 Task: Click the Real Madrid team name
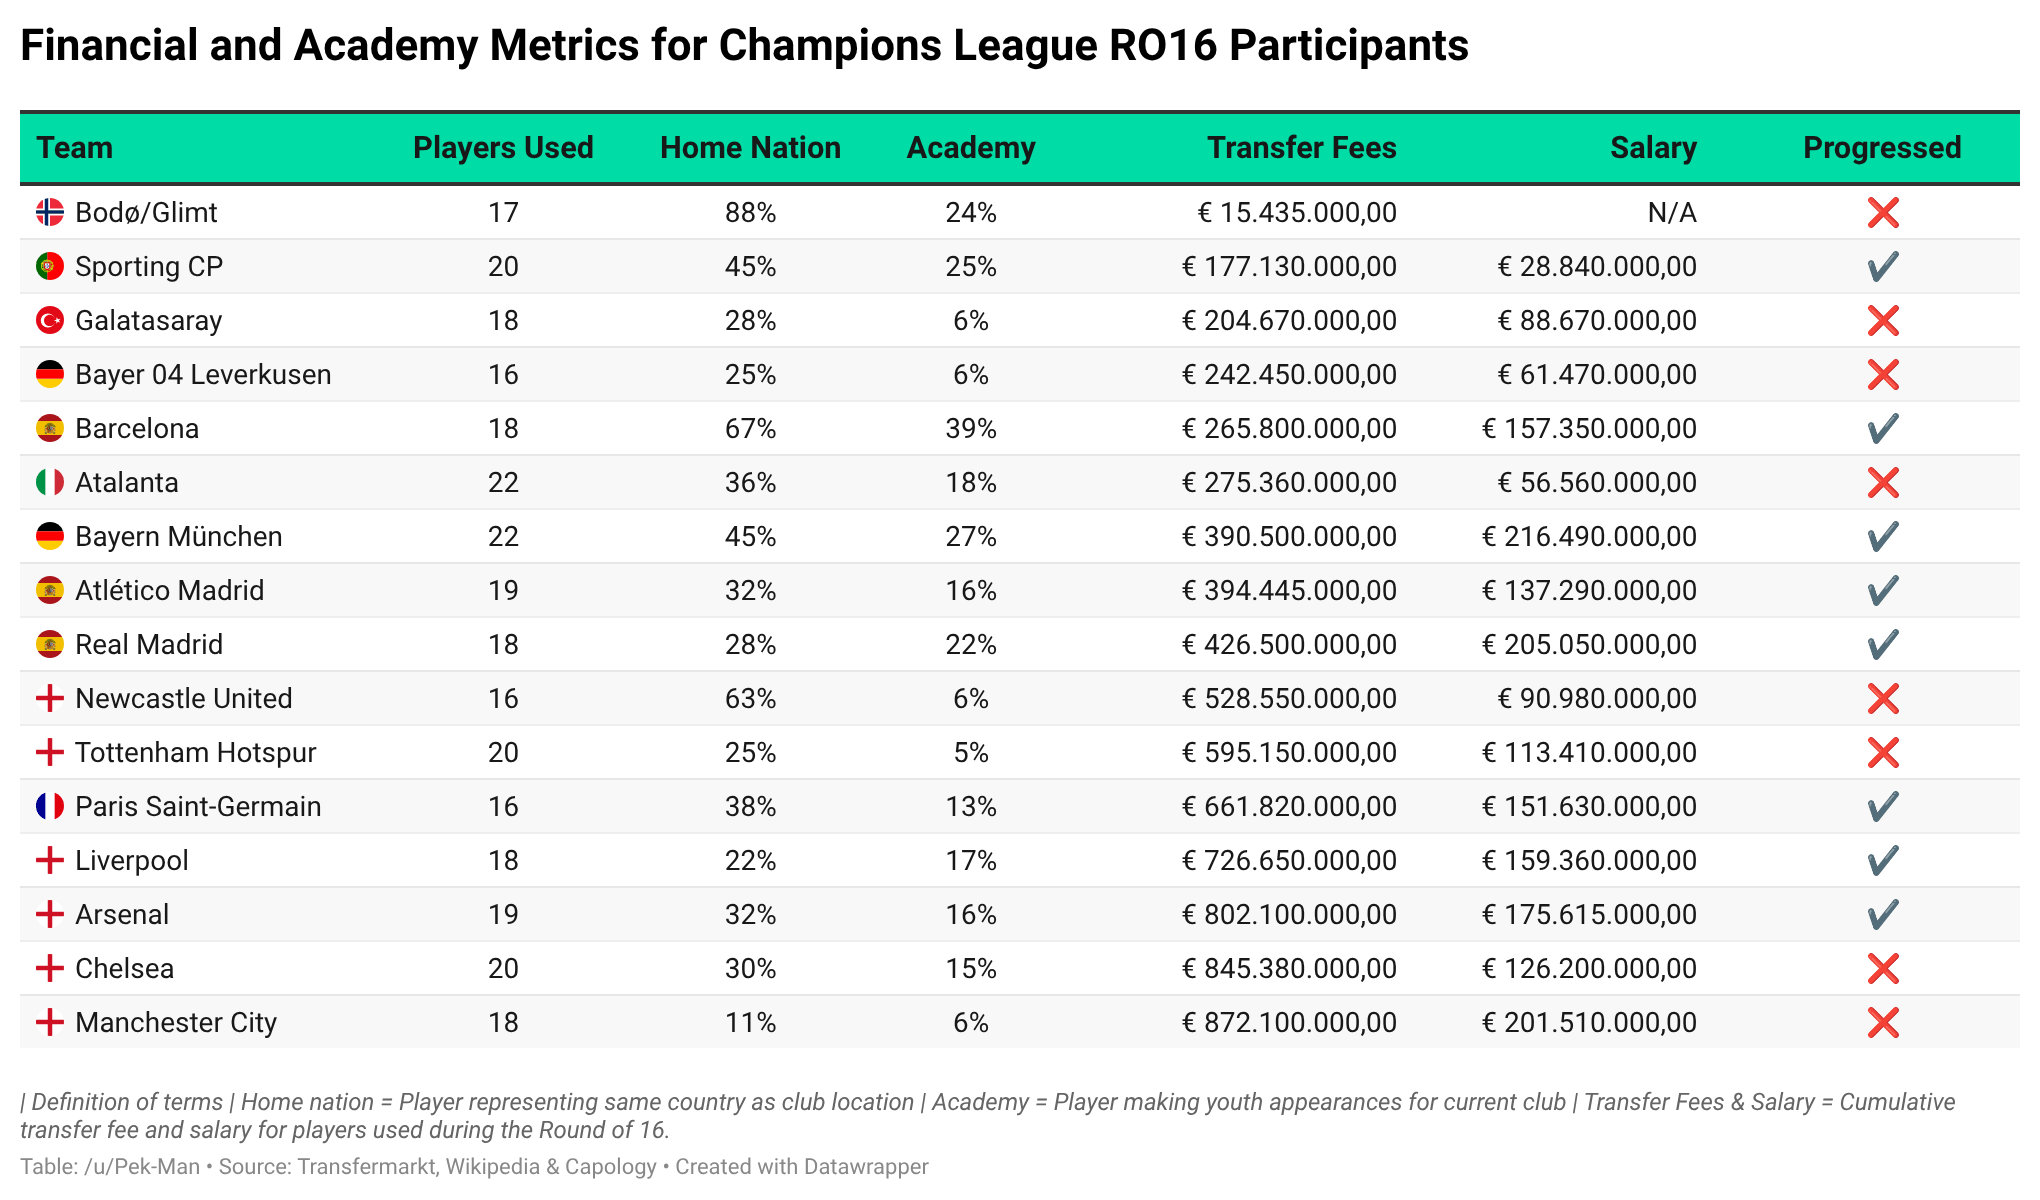coord(149,644)
